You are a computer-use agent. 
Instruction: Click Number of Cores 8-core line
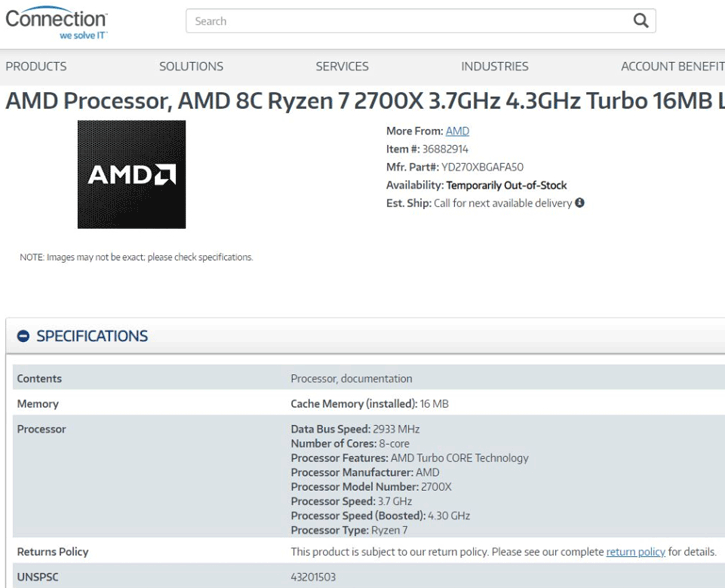click(x=350, y=444)
